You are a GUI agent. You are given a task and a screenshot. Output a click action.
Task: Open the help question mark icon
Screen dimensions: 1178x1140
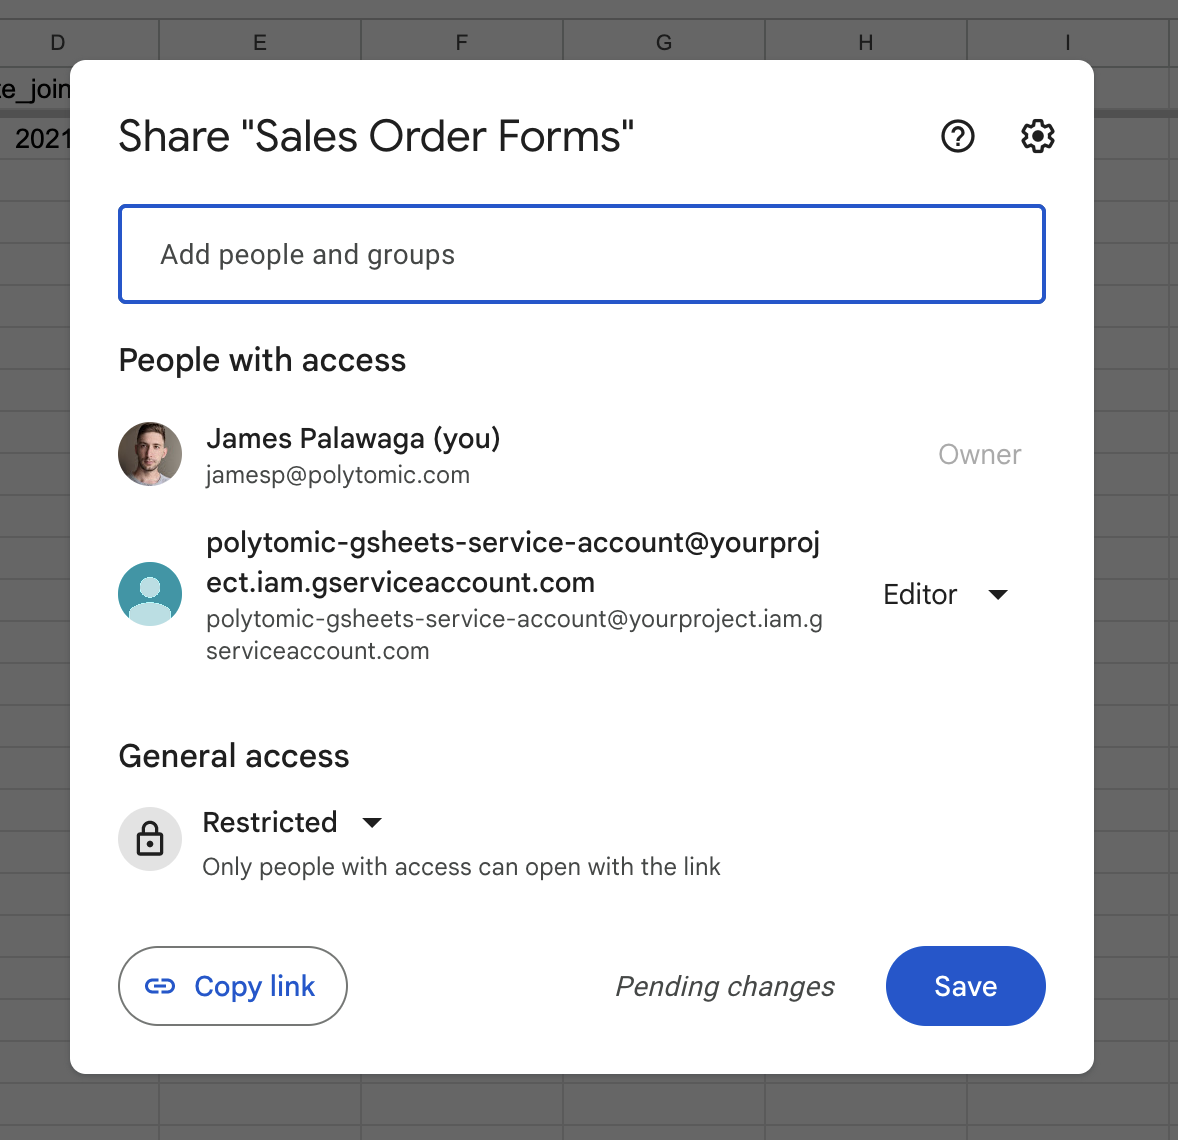pyautogui.click(x=957, y=137)
